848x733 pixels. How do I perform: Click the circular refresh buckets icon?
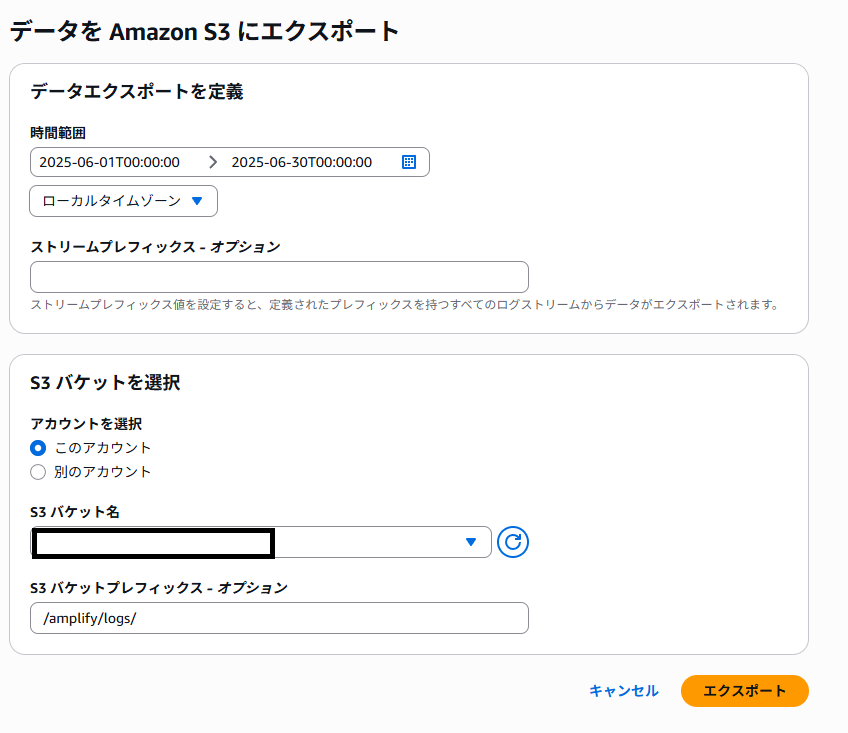tap(513, 542)
